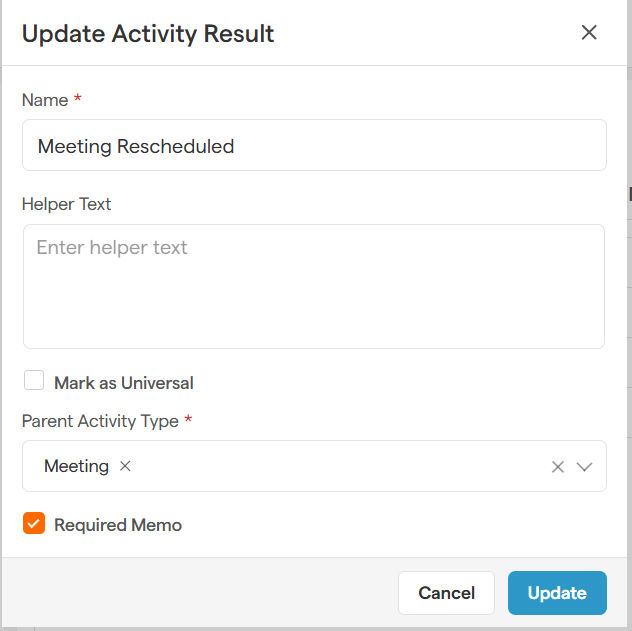632x631 pixels.
Task: Remove the Meeting tag chip
Action: 125,466
